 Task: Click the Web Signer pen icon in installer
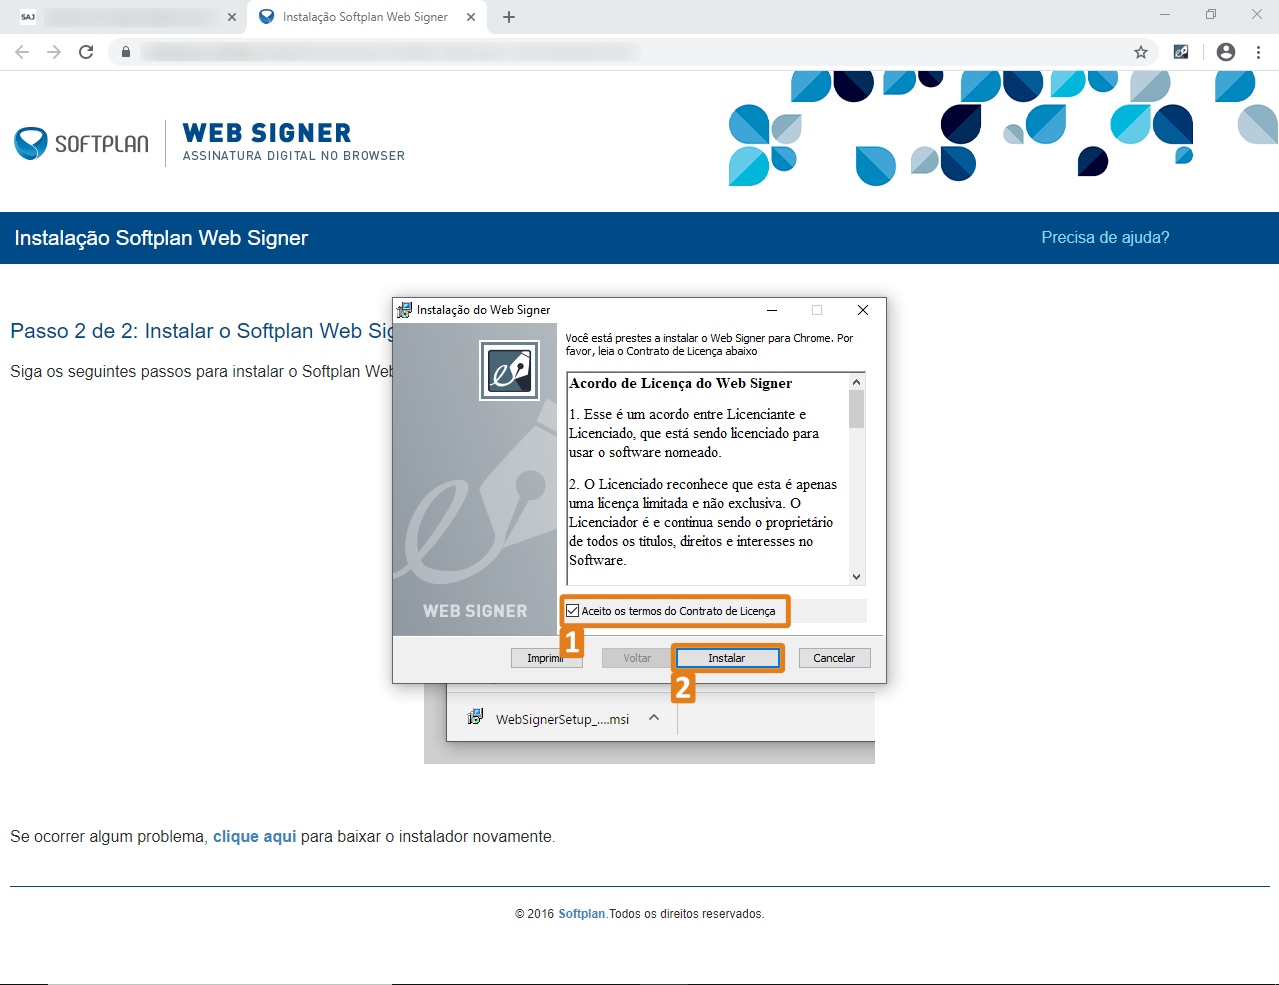(x=510, y=371)
